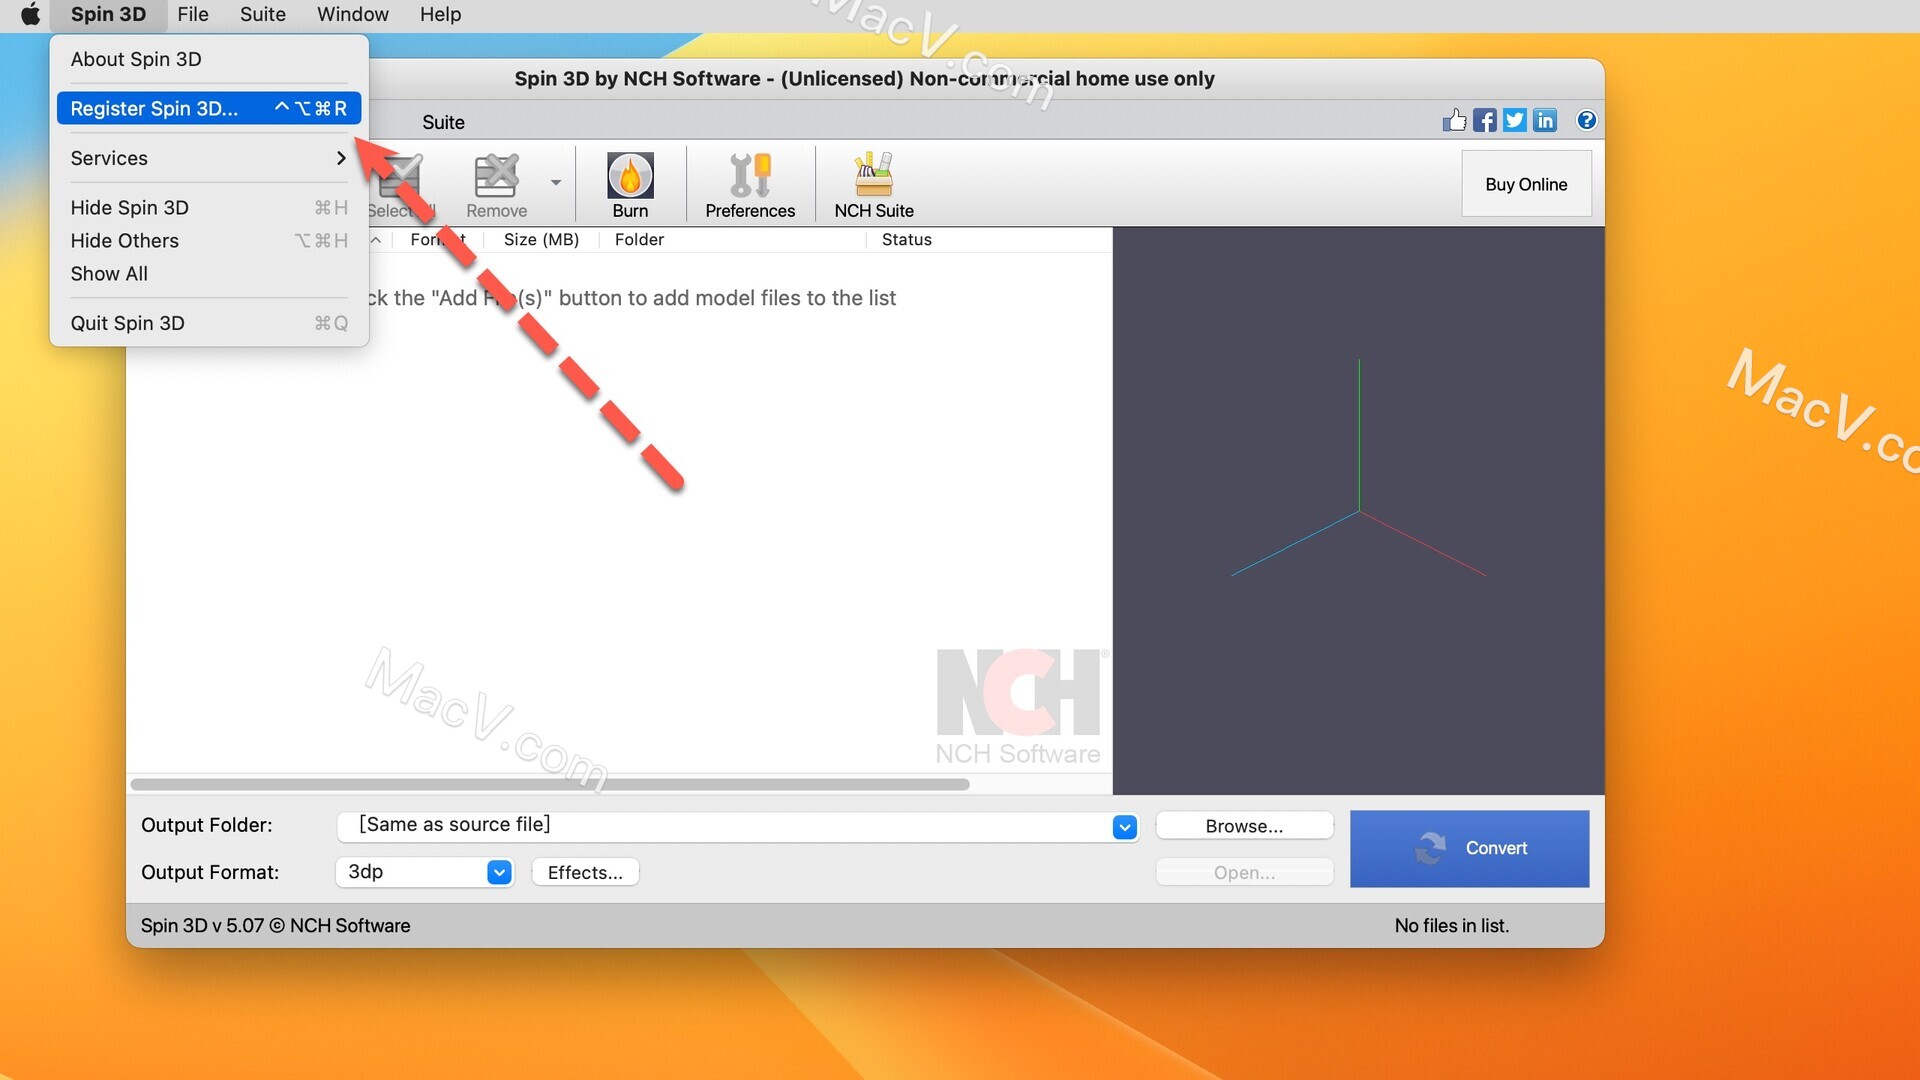Switch to the Suite tab

pyautogui.click(x=443, y=122)
